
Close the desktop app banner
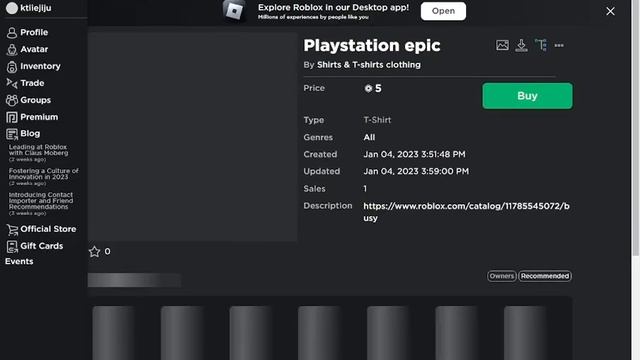point(610,11)
